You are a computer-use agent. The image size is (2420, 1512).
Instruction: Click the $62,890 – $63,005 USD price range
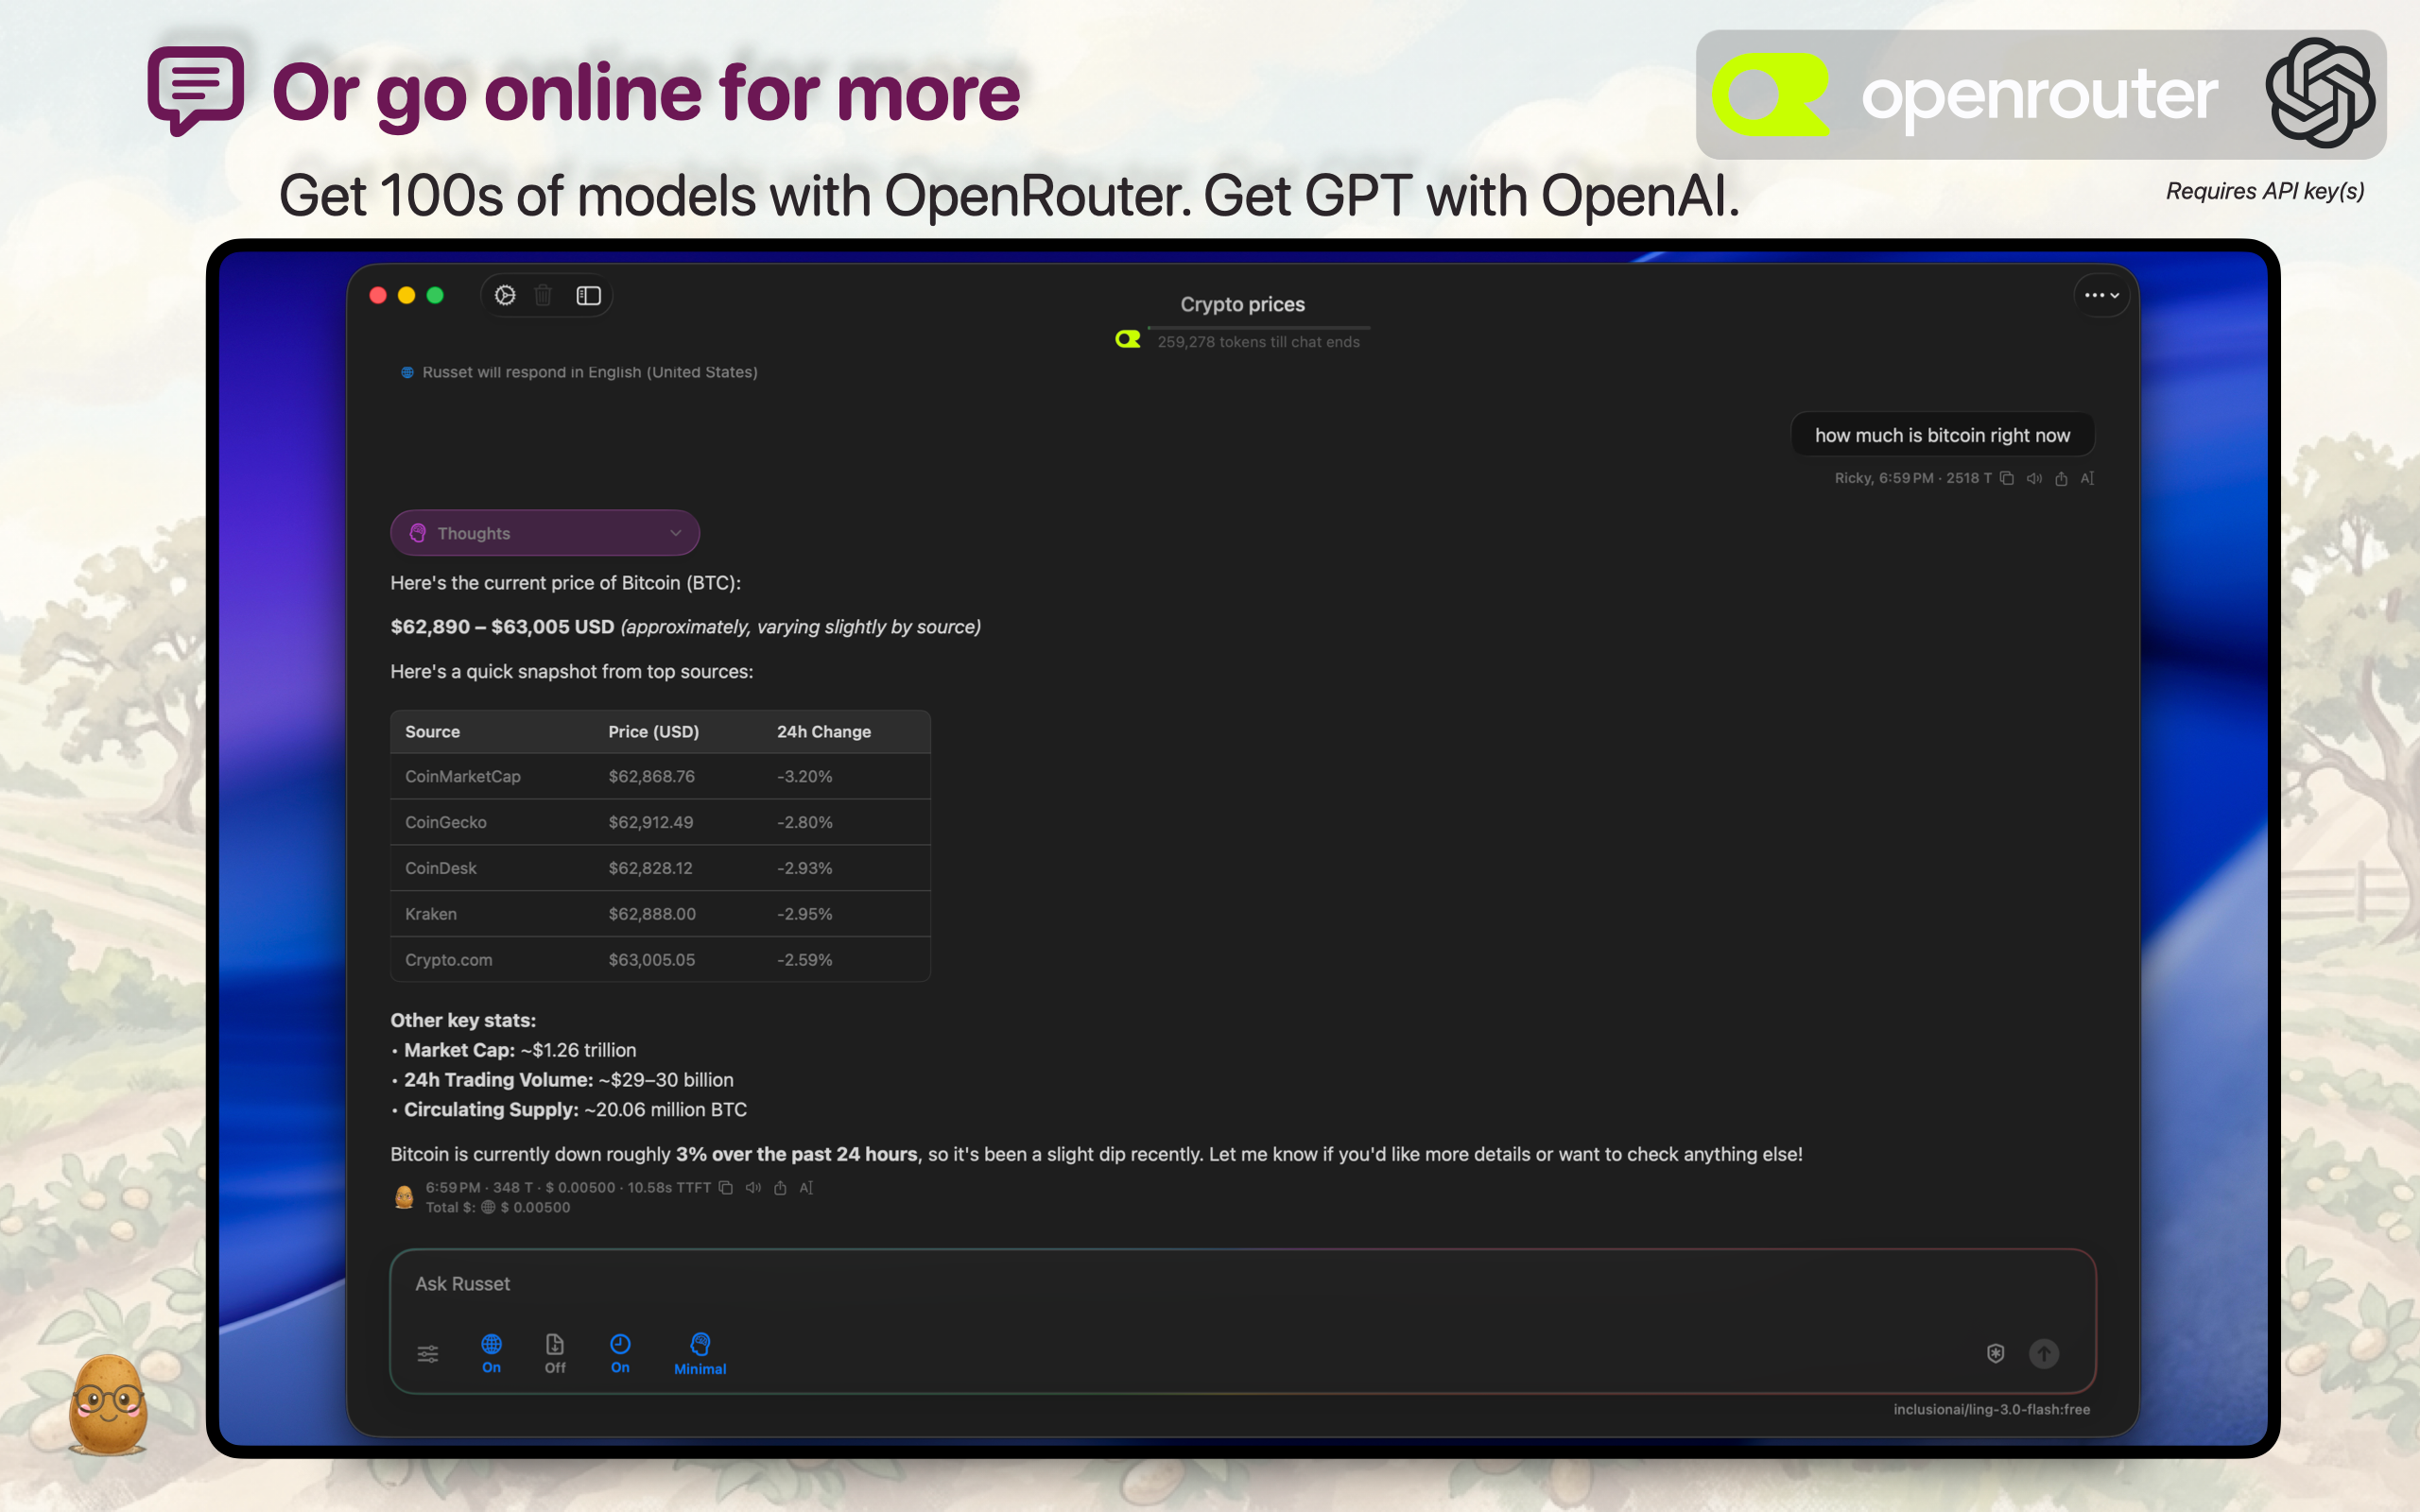click(502, 627)
